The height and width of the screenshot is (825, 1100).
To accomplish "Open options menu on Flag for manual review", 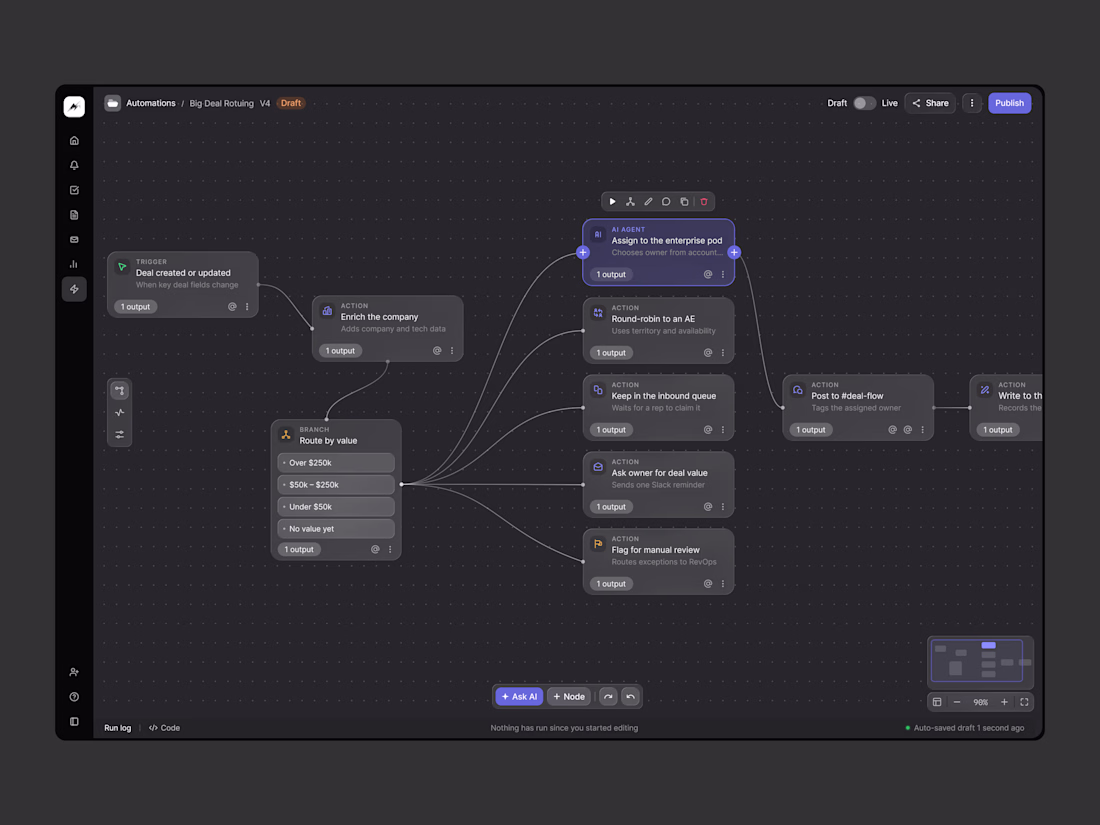I will click(x=723, y=584).
